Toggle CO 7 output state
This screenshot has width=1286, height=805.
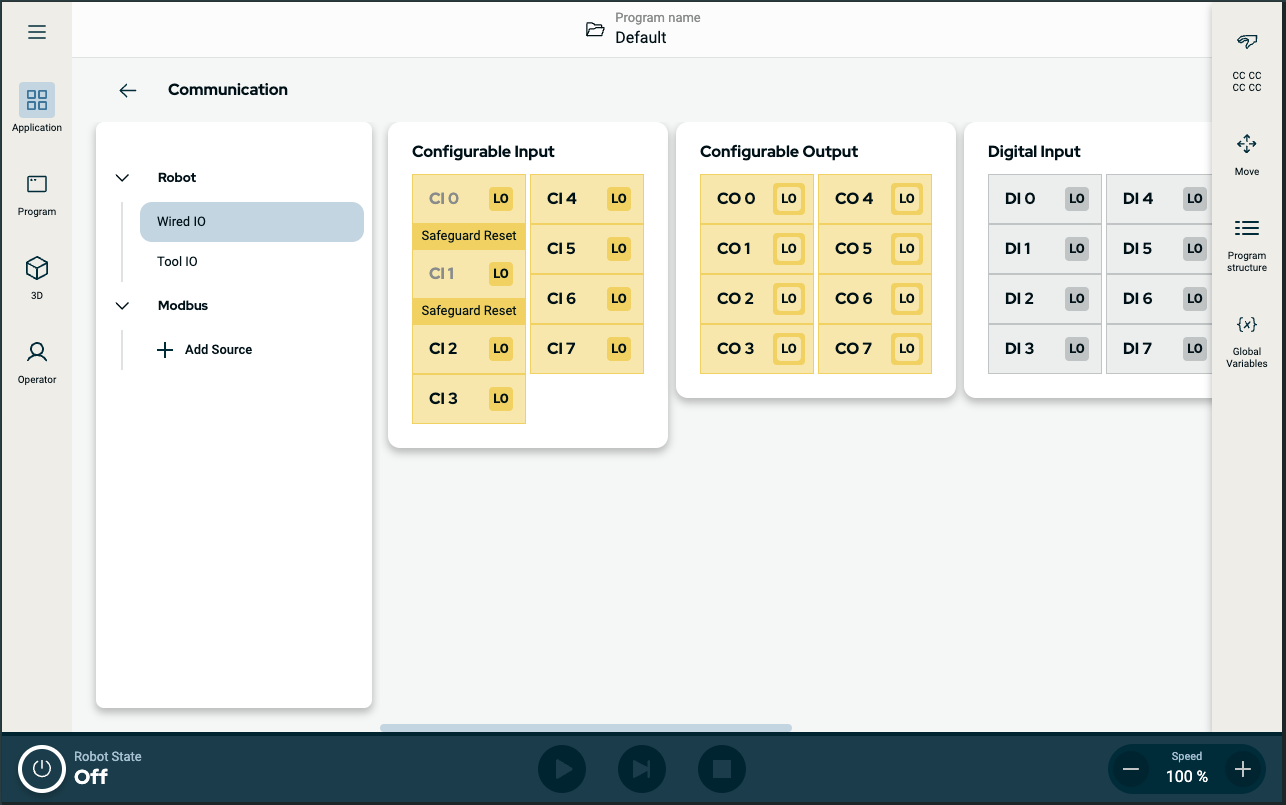pos(906,349)
